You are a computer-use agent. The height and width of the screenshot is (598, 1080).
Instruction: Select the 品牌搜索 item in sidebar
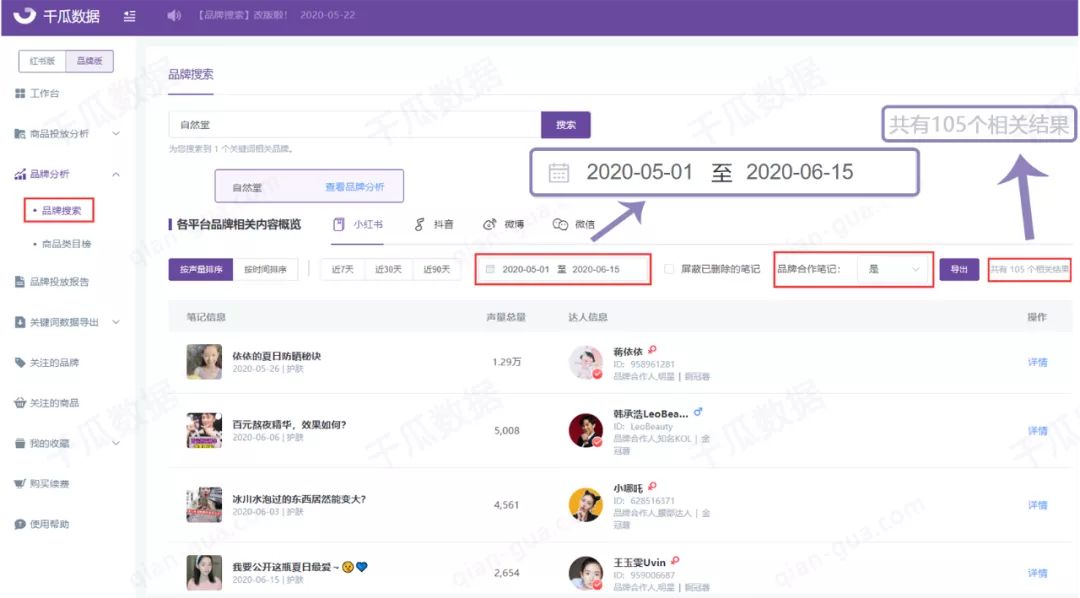(x=62, y=210)
